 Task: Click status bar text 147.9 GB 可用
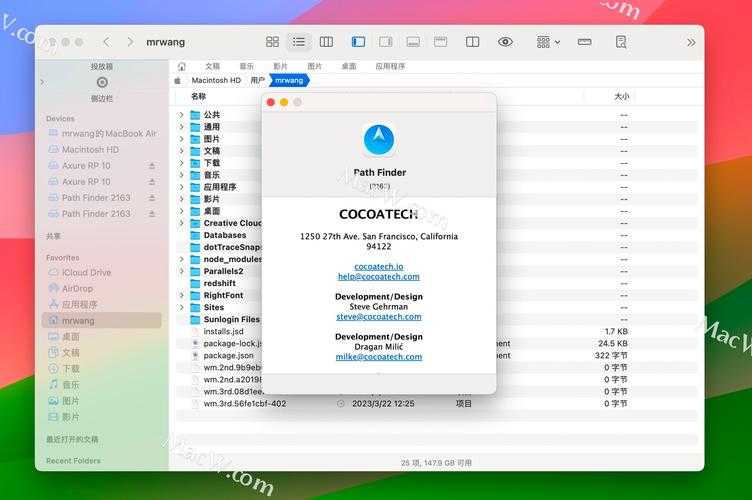(x=447, y=463)
